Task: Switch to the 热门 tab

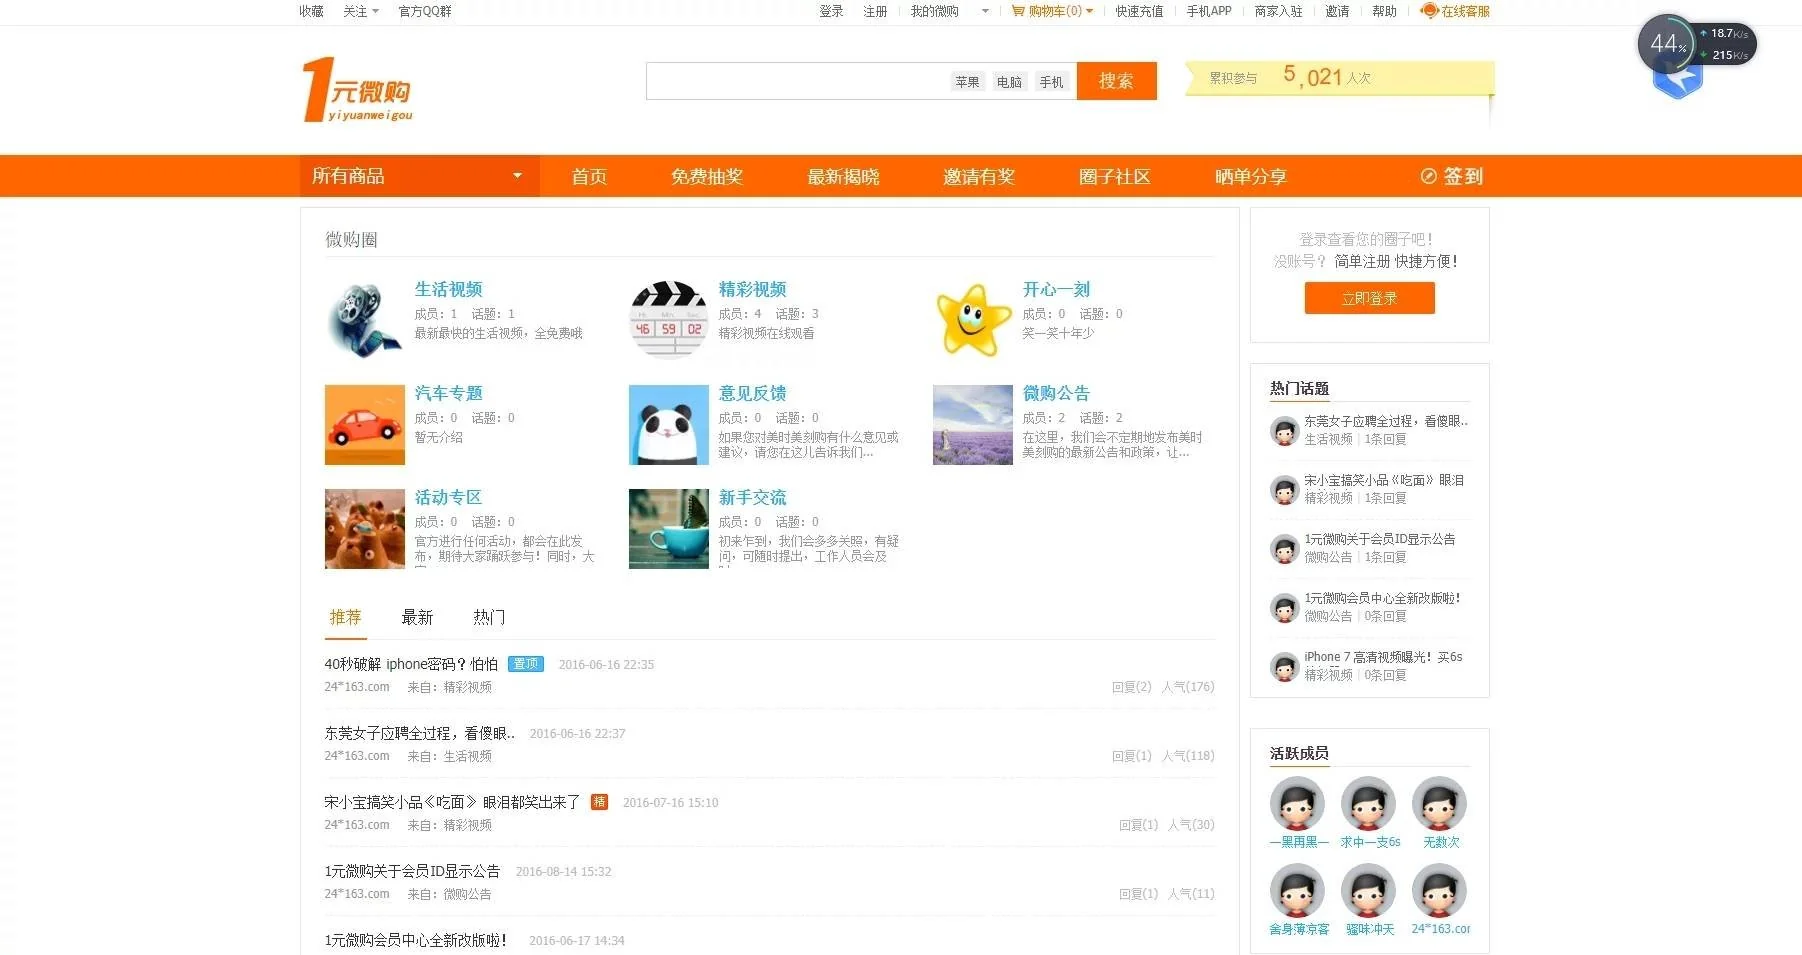Action: (489, 617)
